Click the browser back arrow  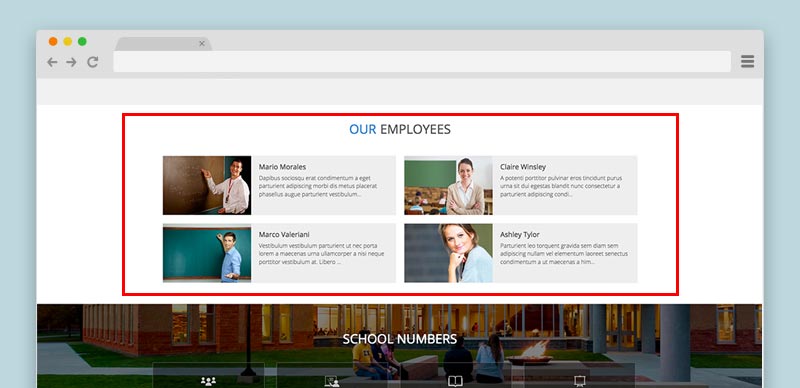52,62
